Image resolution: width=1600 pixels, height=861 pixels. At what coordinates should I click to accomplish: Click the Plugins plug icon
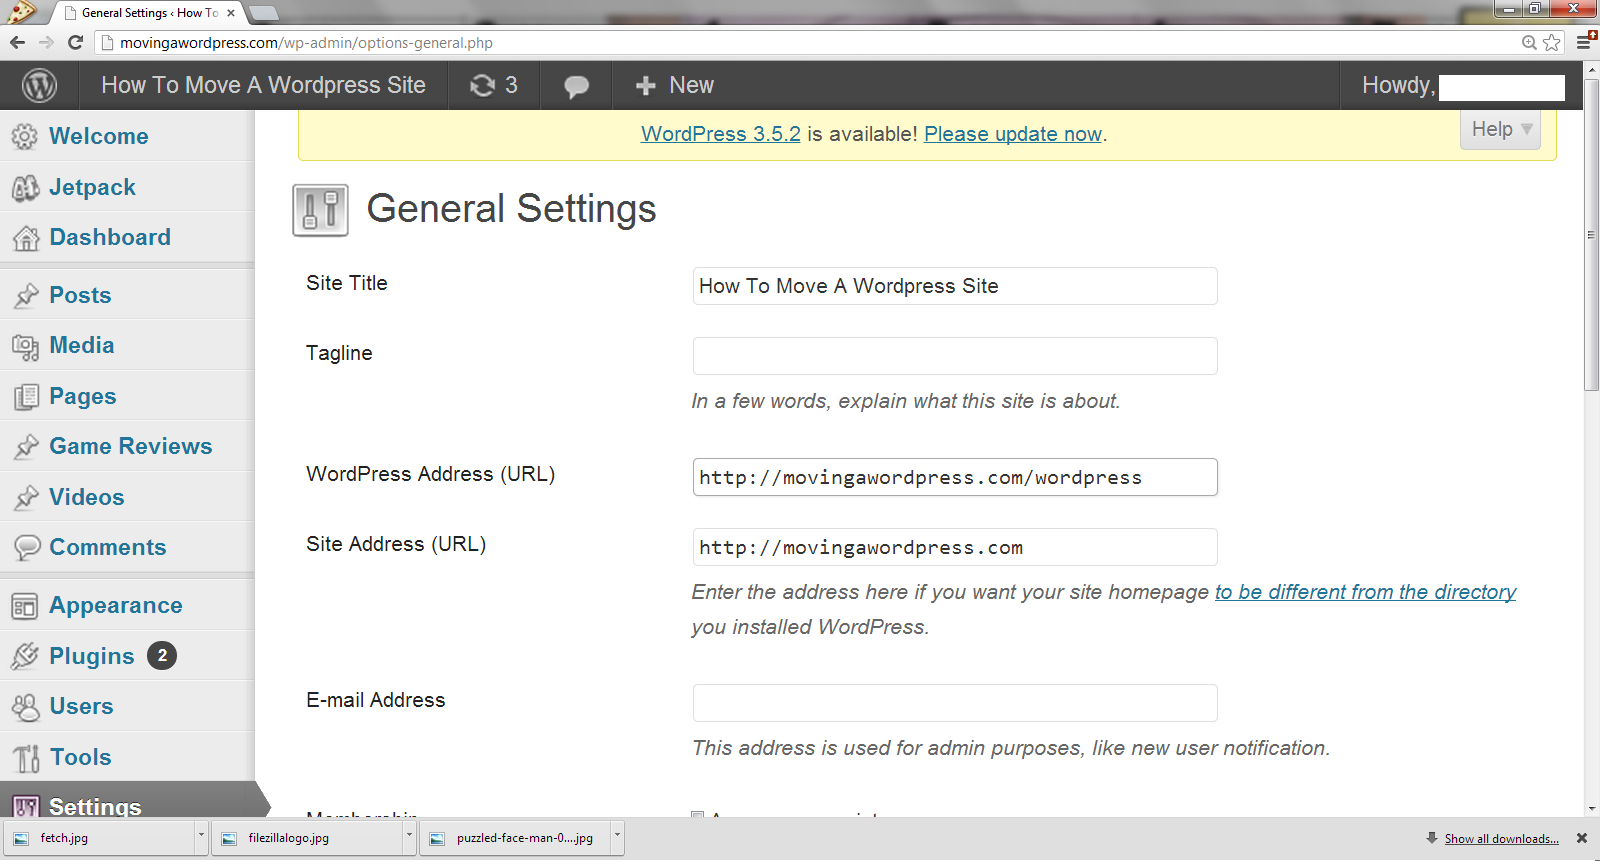click(x=25, y=656)
